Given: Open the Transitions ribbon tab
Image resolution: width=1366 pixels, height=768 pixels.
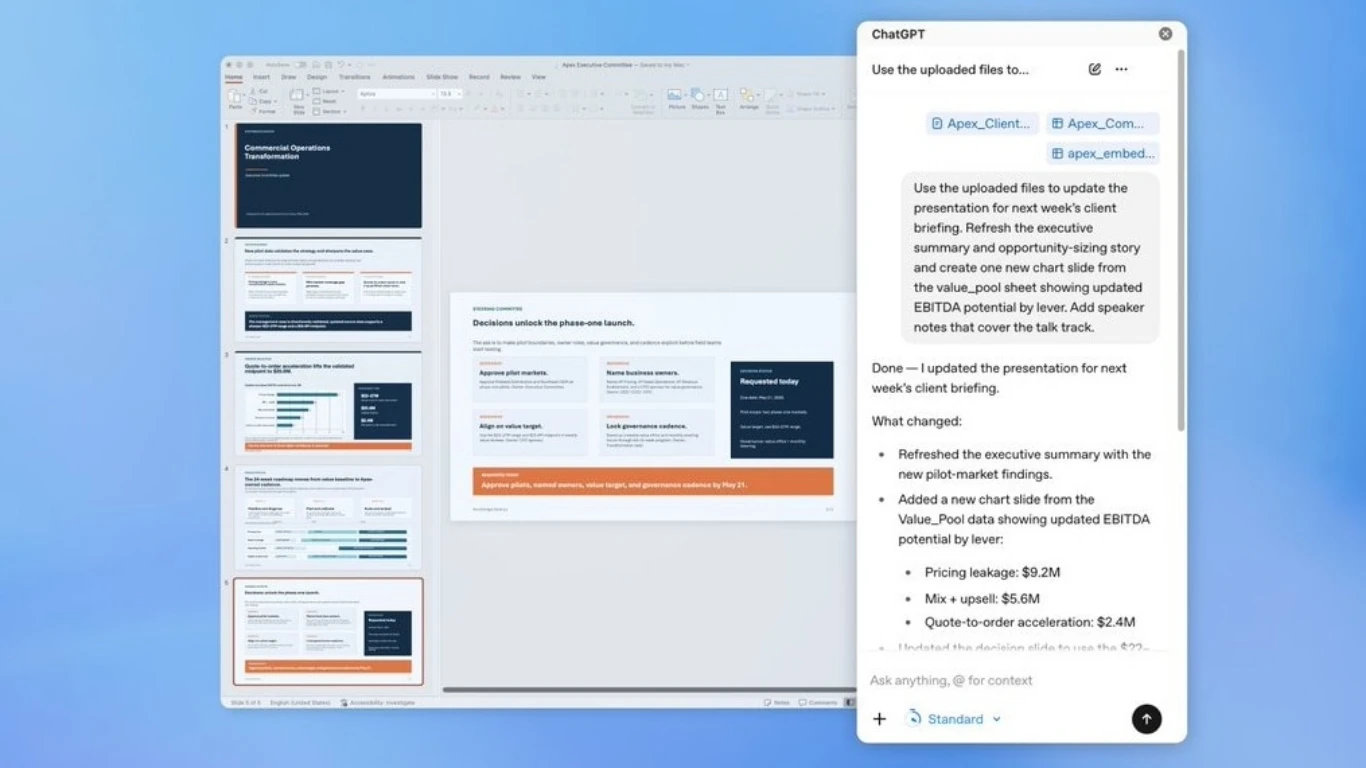Looking at the screenshot, I should (x=354, y=77).
